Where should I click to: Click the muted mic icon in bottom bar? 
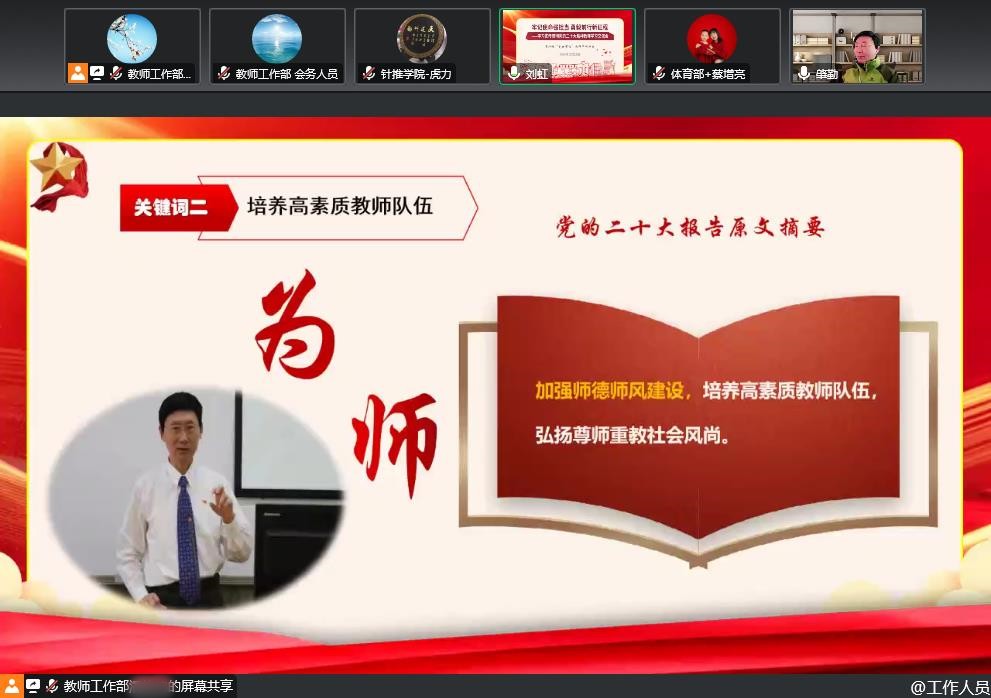(x=51, y=686)
